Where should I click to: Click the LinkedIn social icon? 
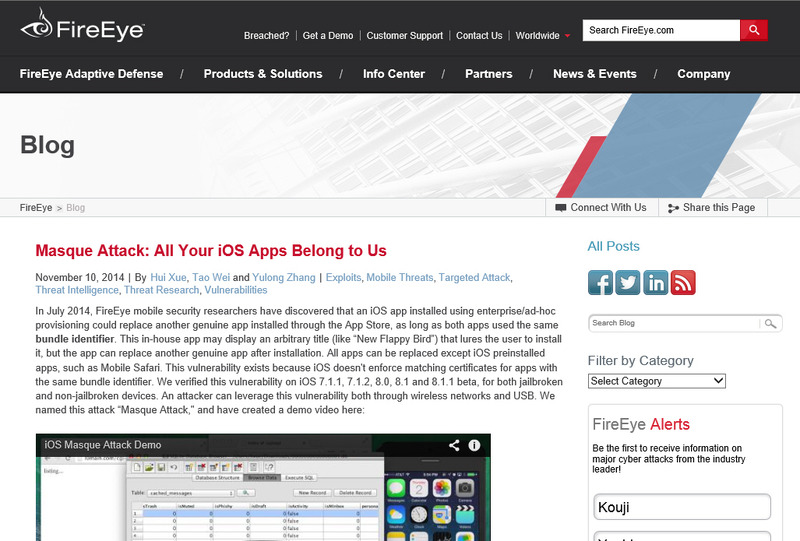[656, 282]
